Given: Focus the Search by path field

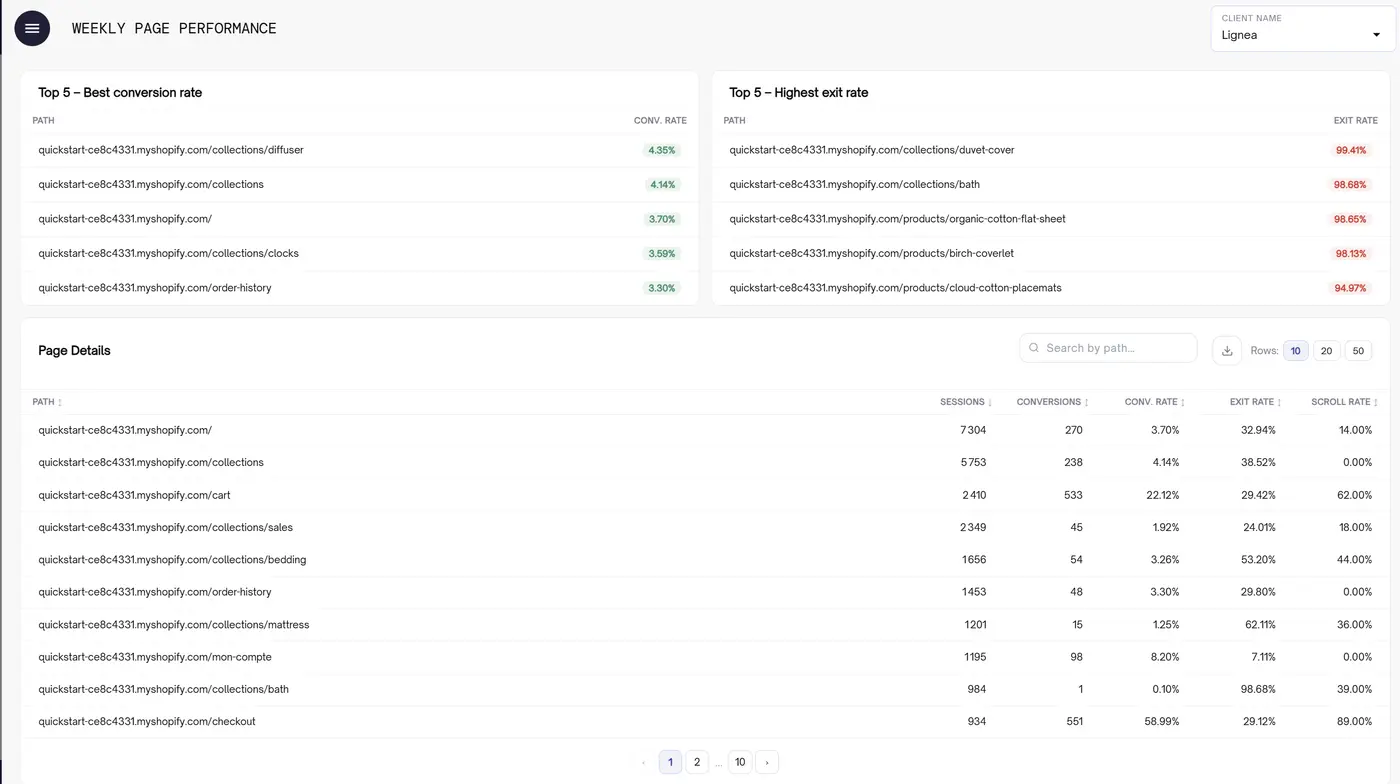Looking at the screenshot, I should (x=1108, y=348).
